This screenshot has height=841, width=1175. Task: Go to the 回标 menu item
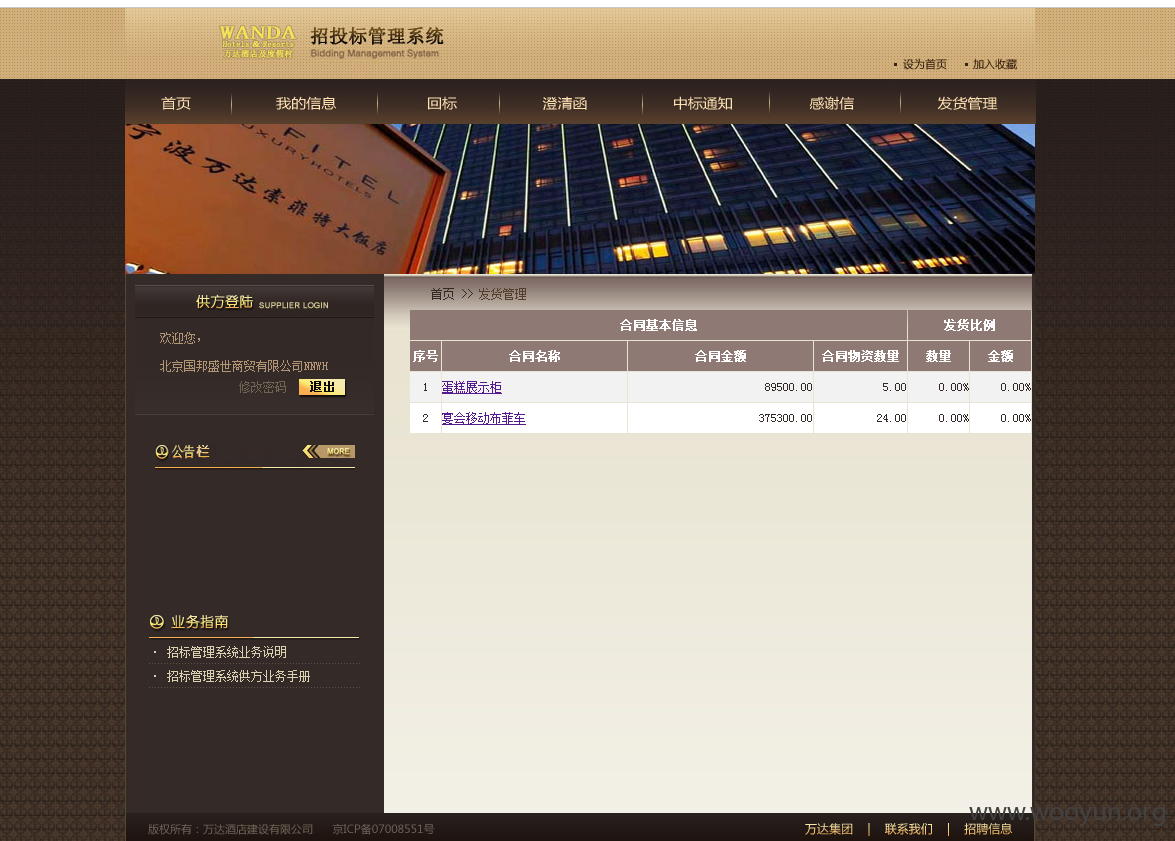[x=442, y=103]
